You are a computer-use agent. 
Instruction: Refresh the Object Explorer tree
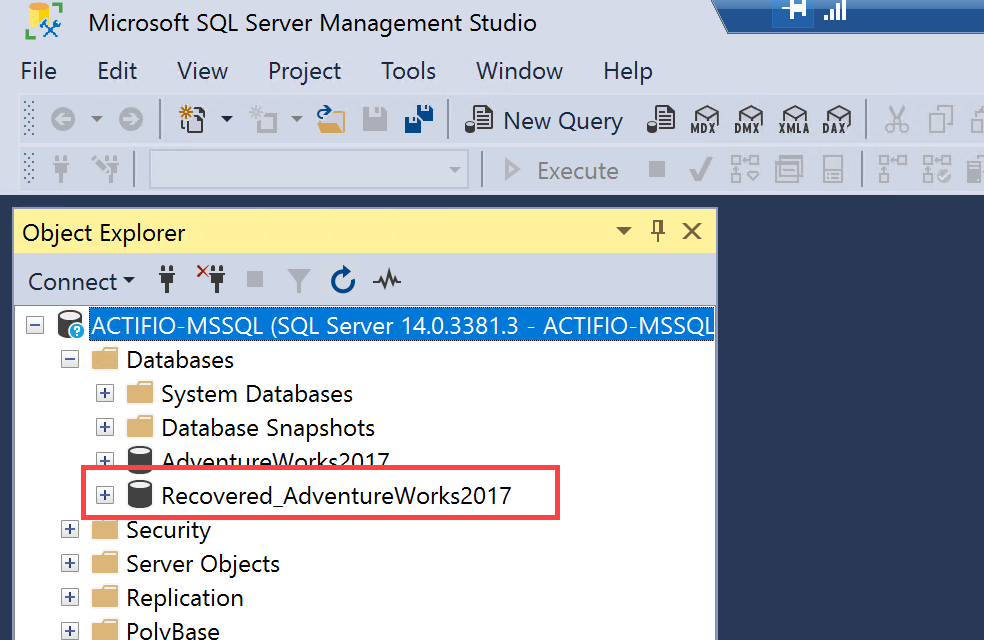click(x=343, y=280)
